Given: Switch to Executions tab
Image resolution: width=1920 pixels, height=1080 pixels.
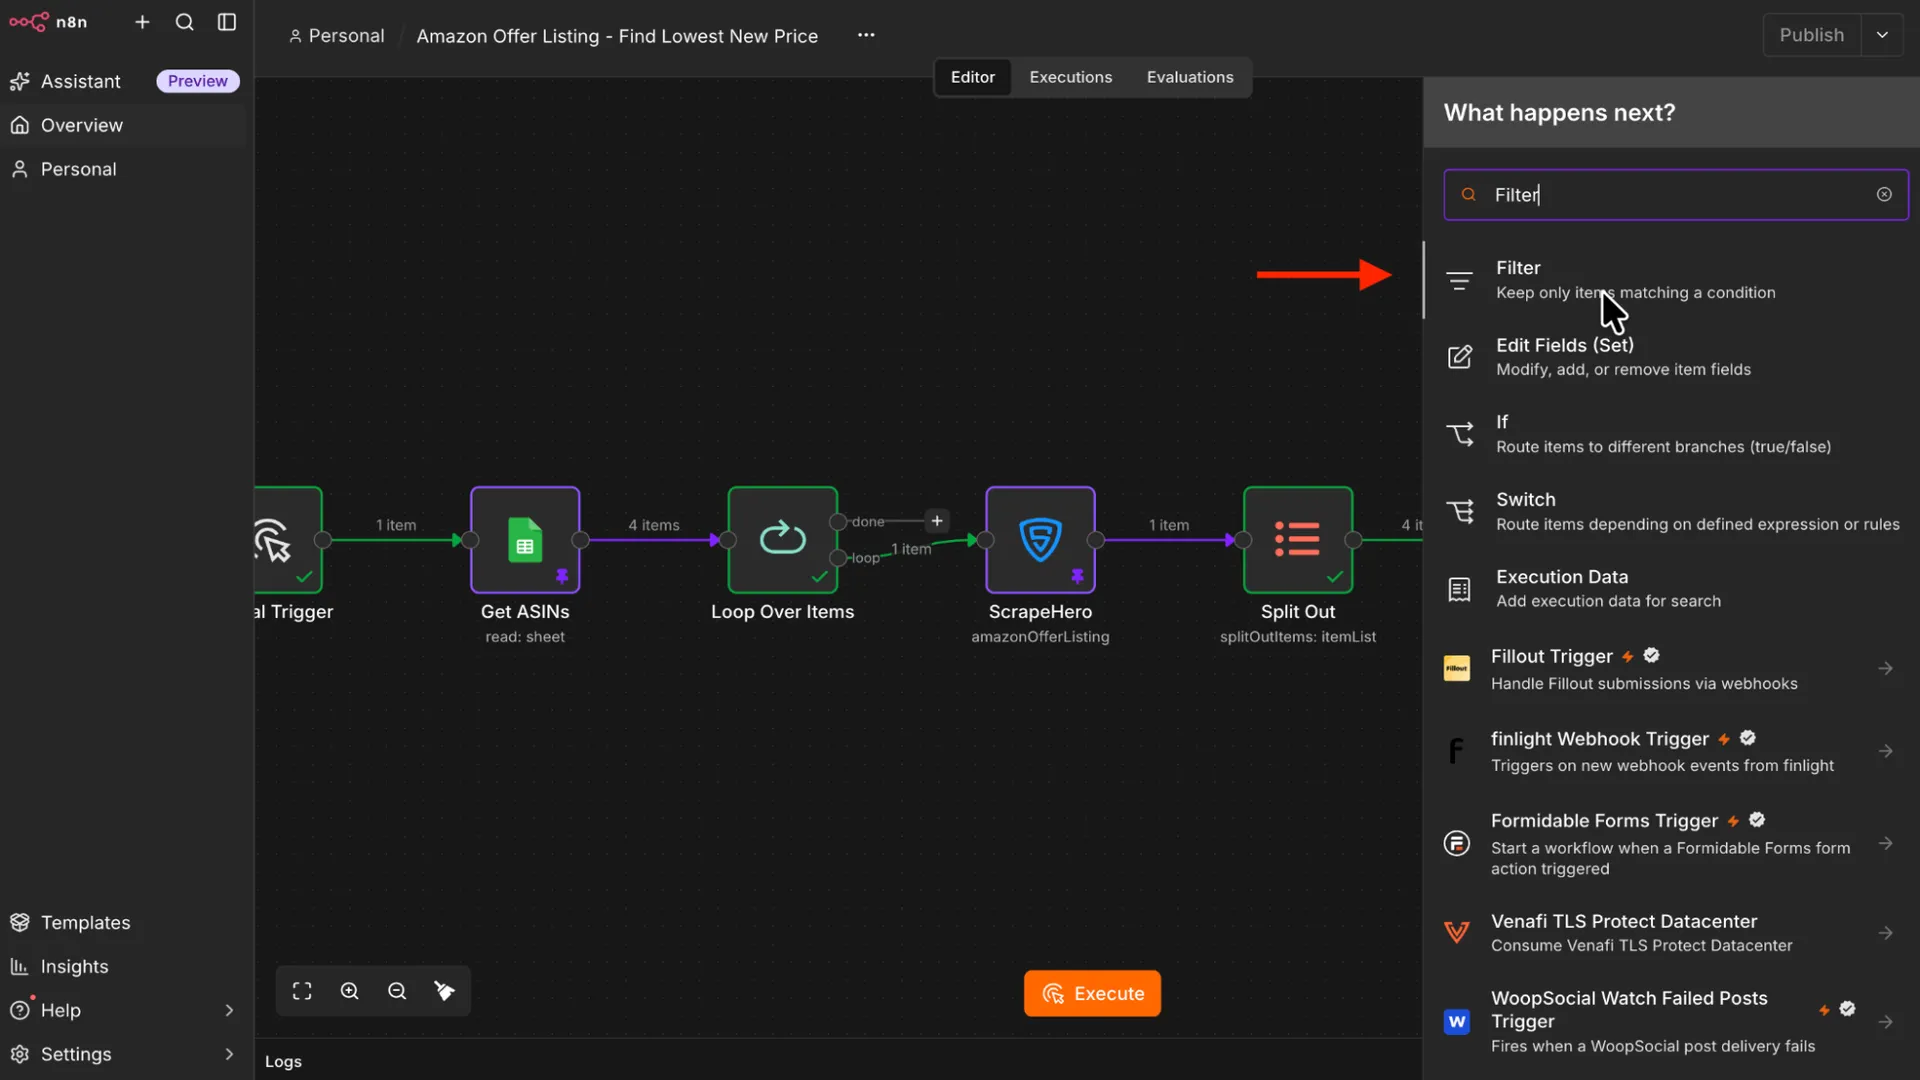Looking at the screenshot, I should click(x=1070, y=77).
